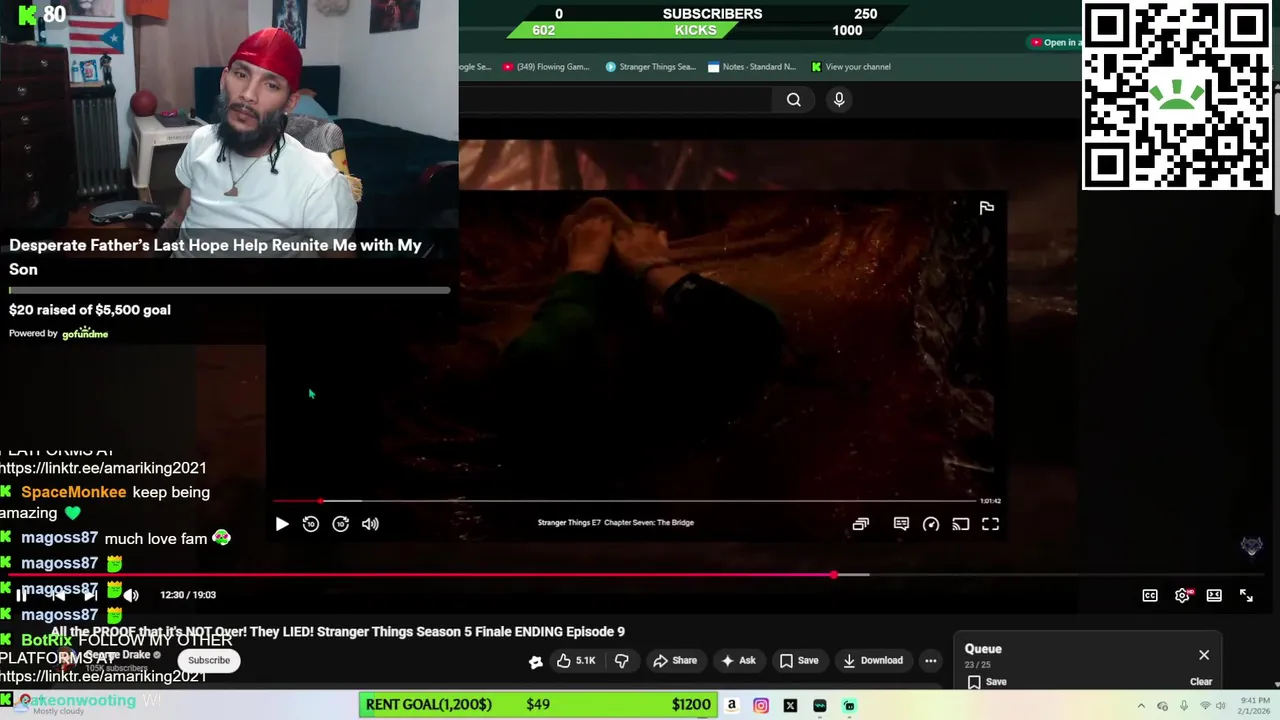
Task: Mute the YouTube player volume
Action: pyautogui.click(x=131, y=595)
